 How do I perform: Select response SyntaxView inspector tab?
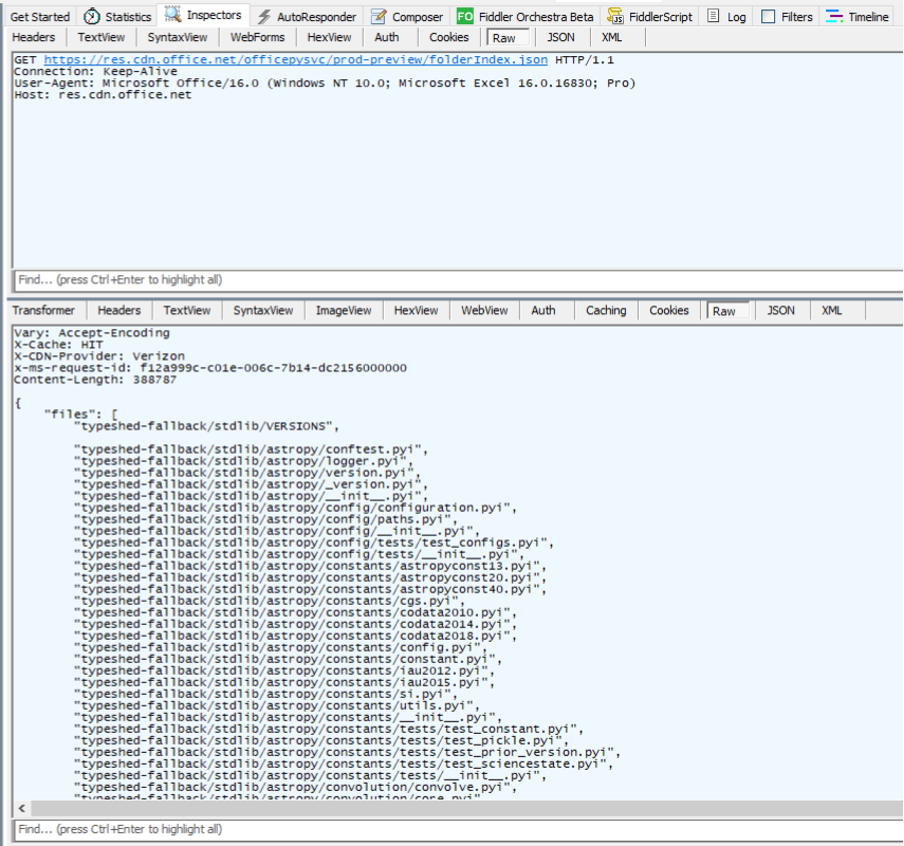263,310
